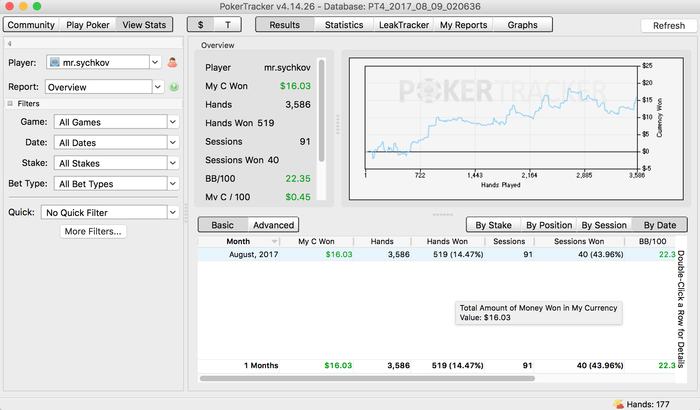Select the View Stats tab
The height and width of the screenshot is (410, 700).
(144, 25)
